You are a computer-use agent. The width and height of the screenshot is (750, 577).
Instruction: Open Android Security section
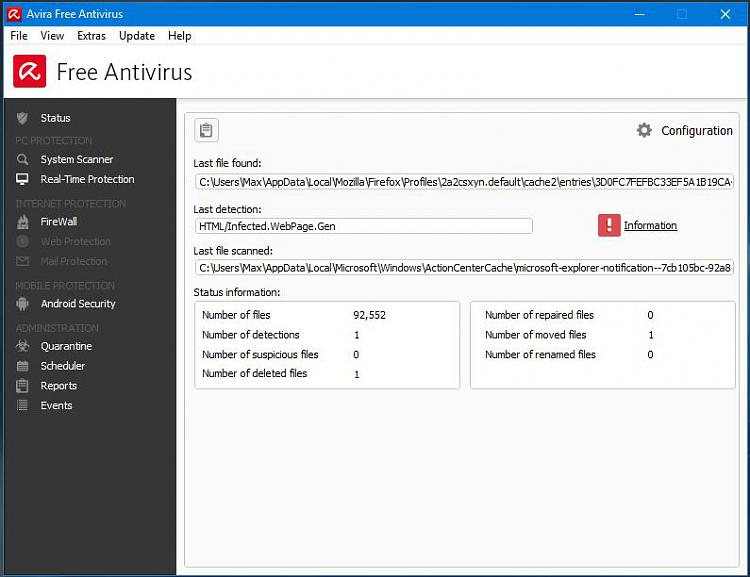[x=78, y=304]
